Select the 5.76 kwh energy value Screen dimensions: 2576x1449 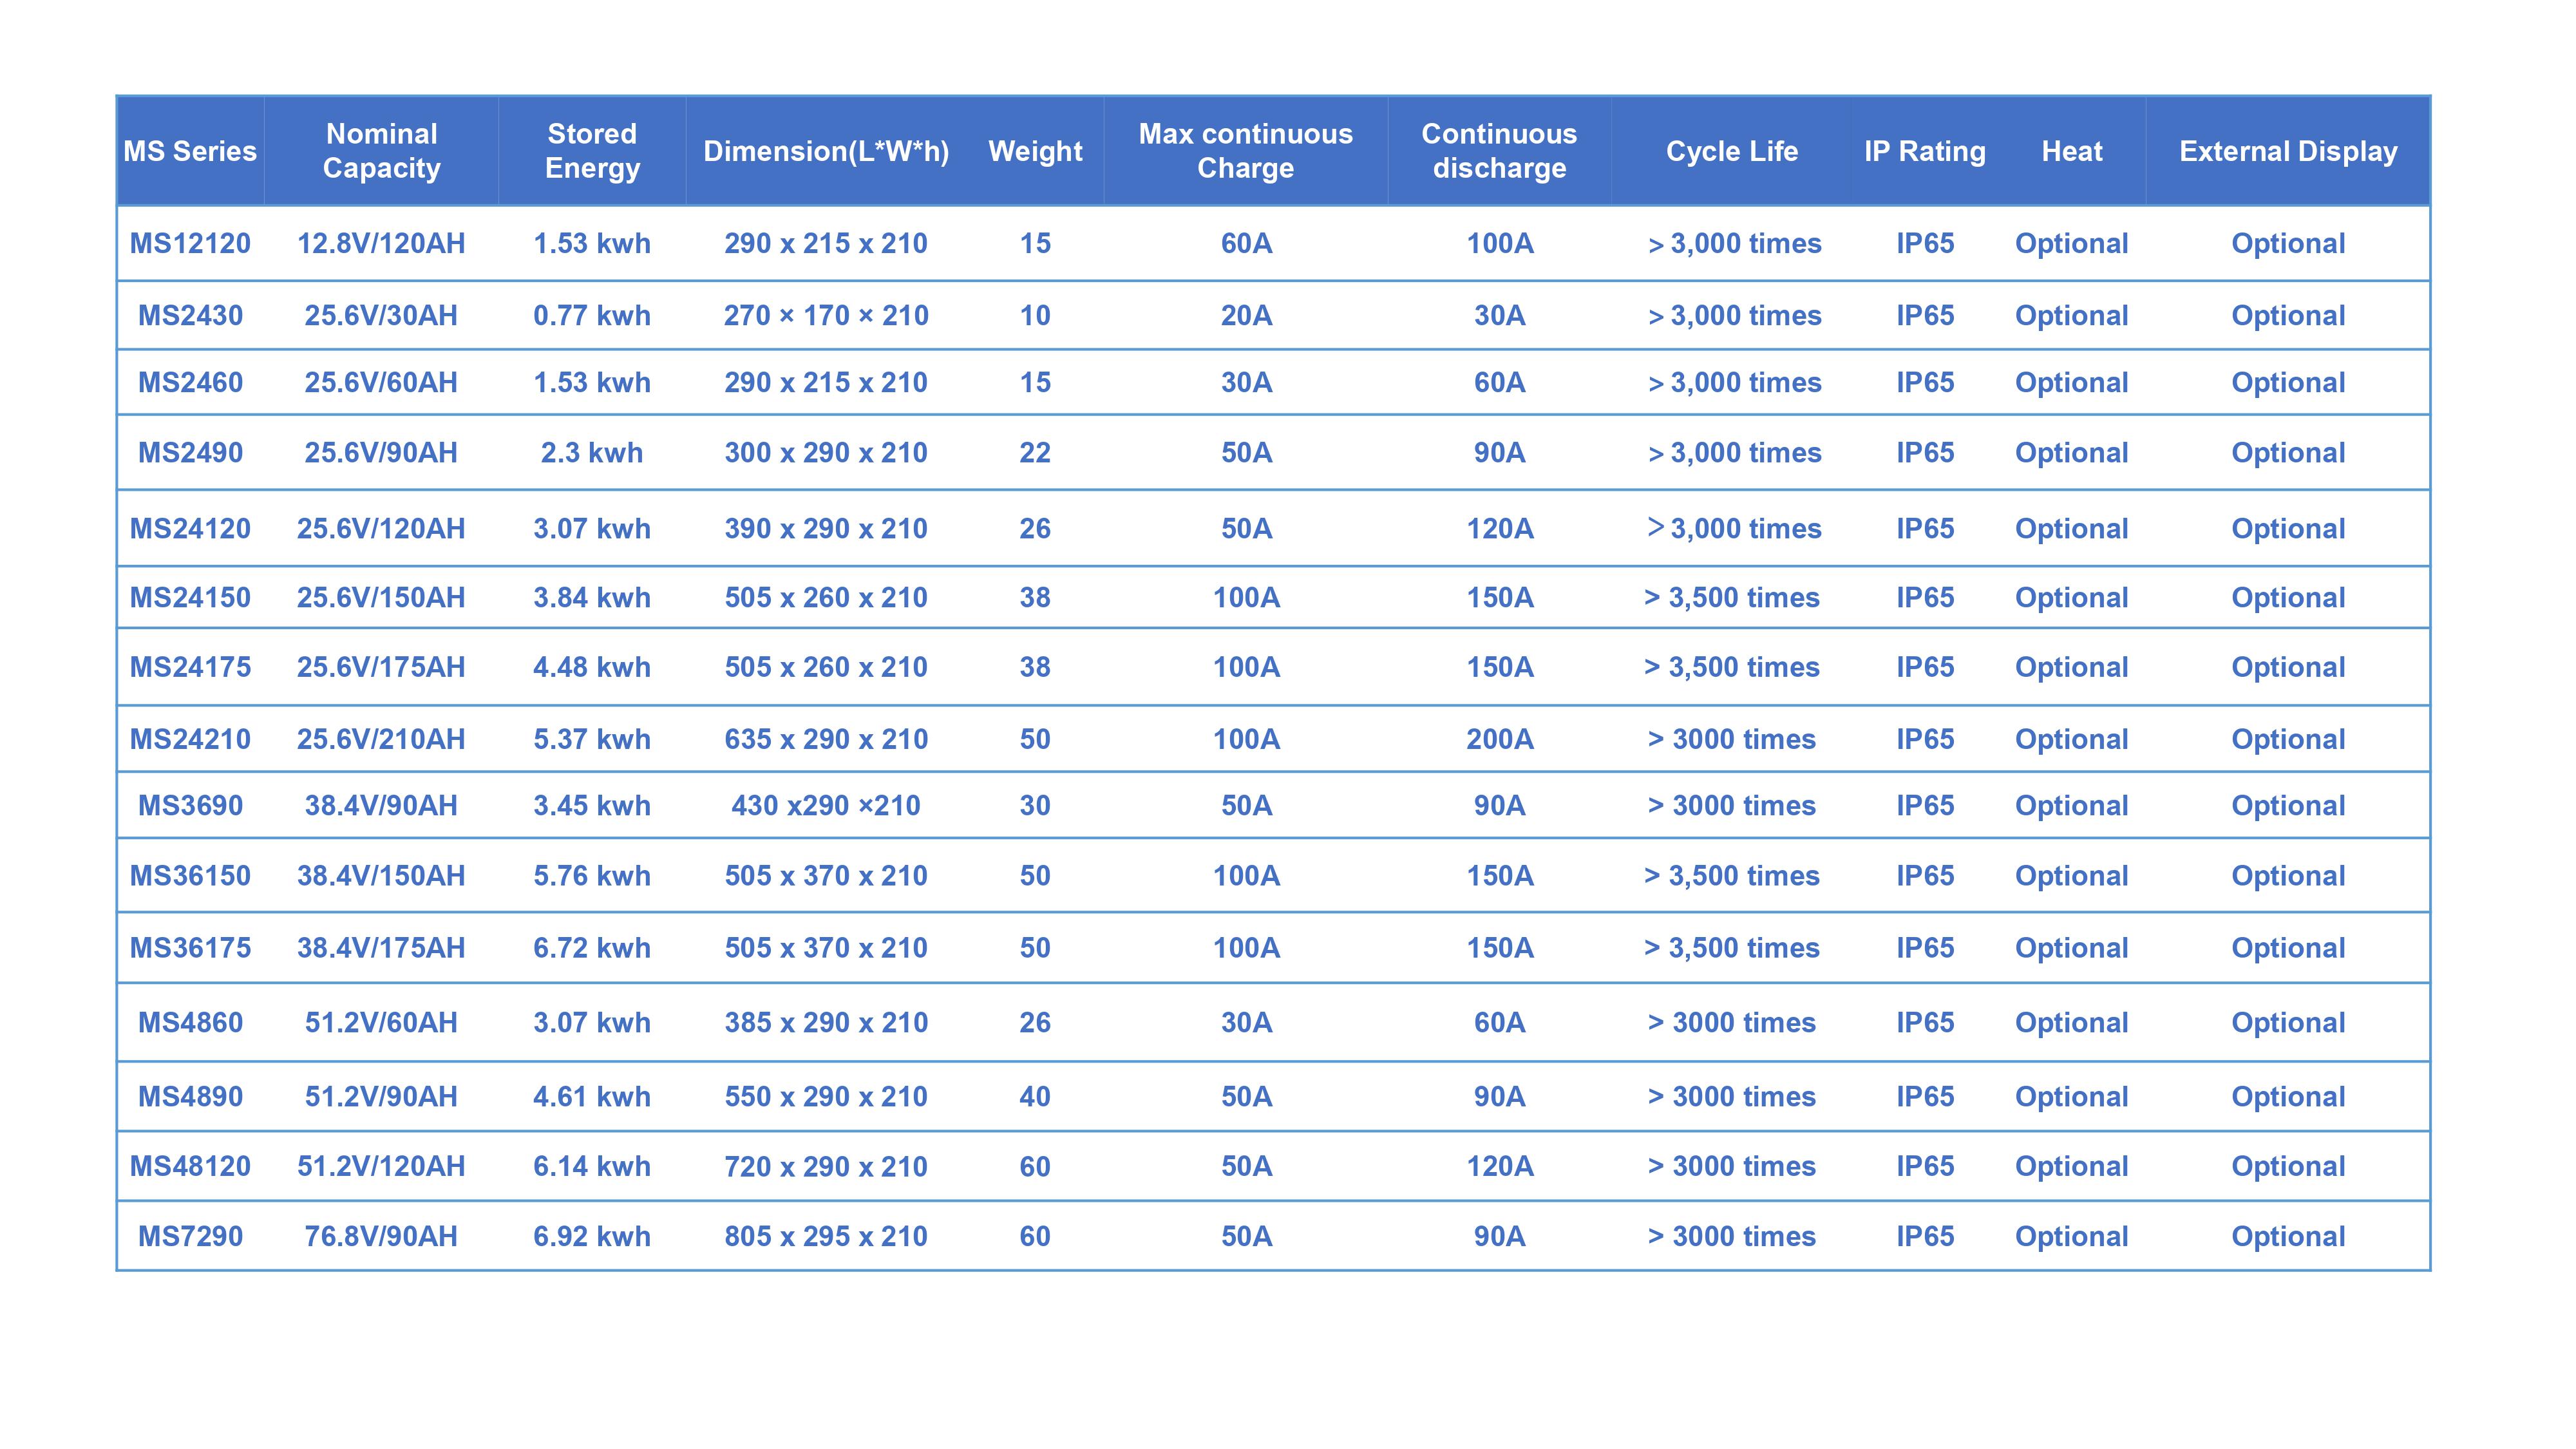pyautogui.click(x=592, y=875)
